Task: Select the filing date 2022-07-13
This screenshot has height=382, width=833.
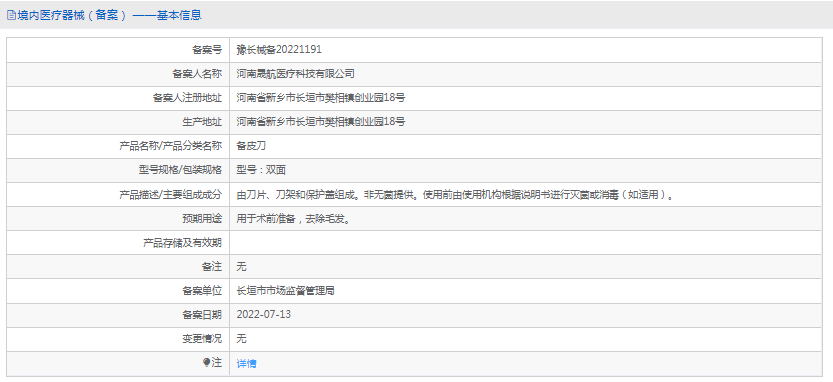Action: 264,315
